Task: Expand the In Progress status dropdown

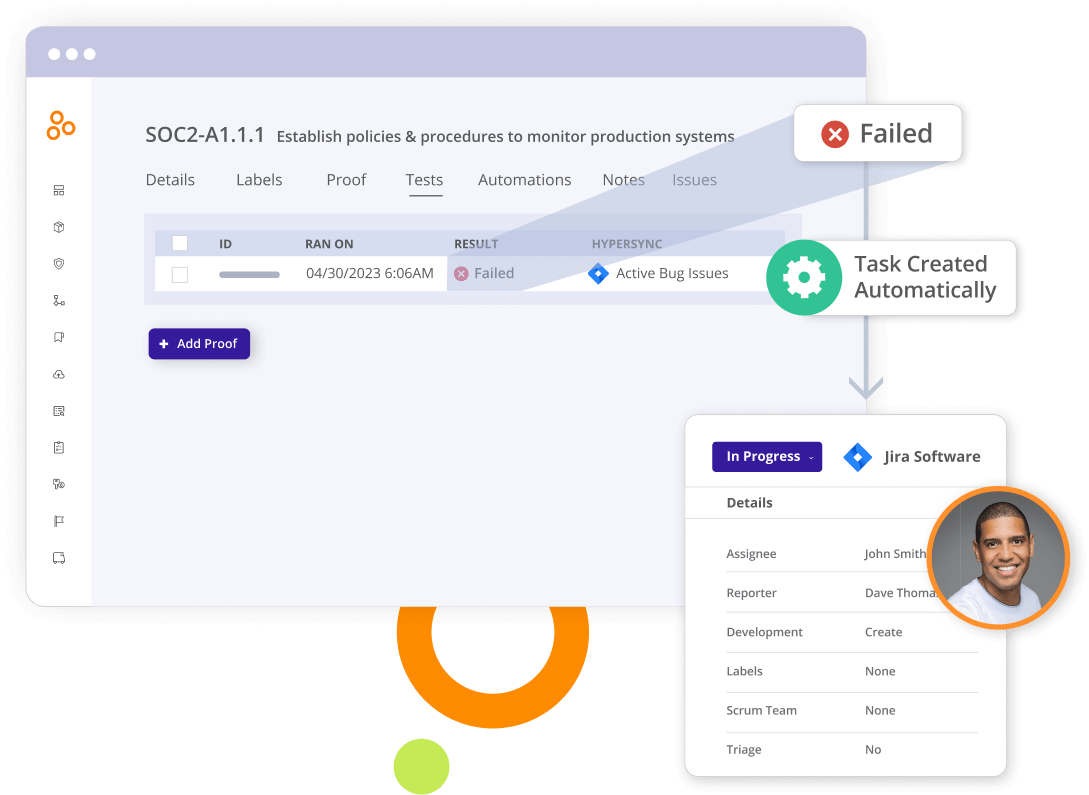Action: [x=767, y=457]
